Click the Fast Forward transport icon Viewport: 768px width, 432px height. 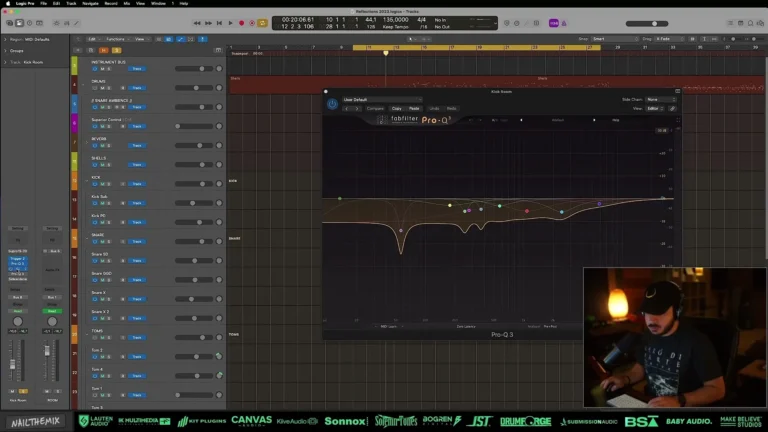pos(209,22)
